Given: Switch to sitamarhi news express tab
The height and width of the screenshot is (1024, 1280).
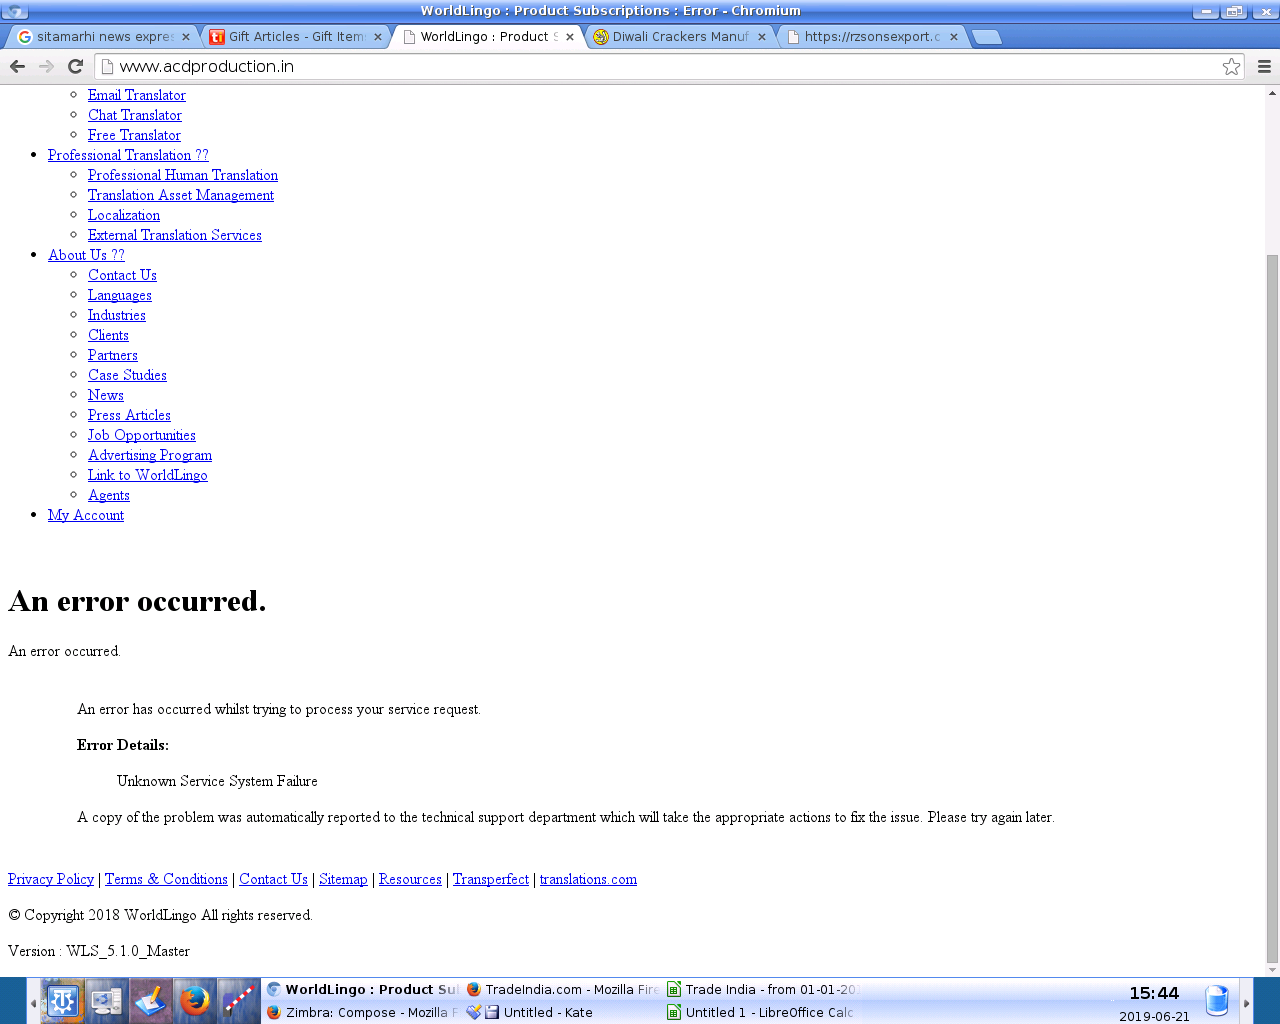Looking at the screenshot, I should [x=100, y=37].
